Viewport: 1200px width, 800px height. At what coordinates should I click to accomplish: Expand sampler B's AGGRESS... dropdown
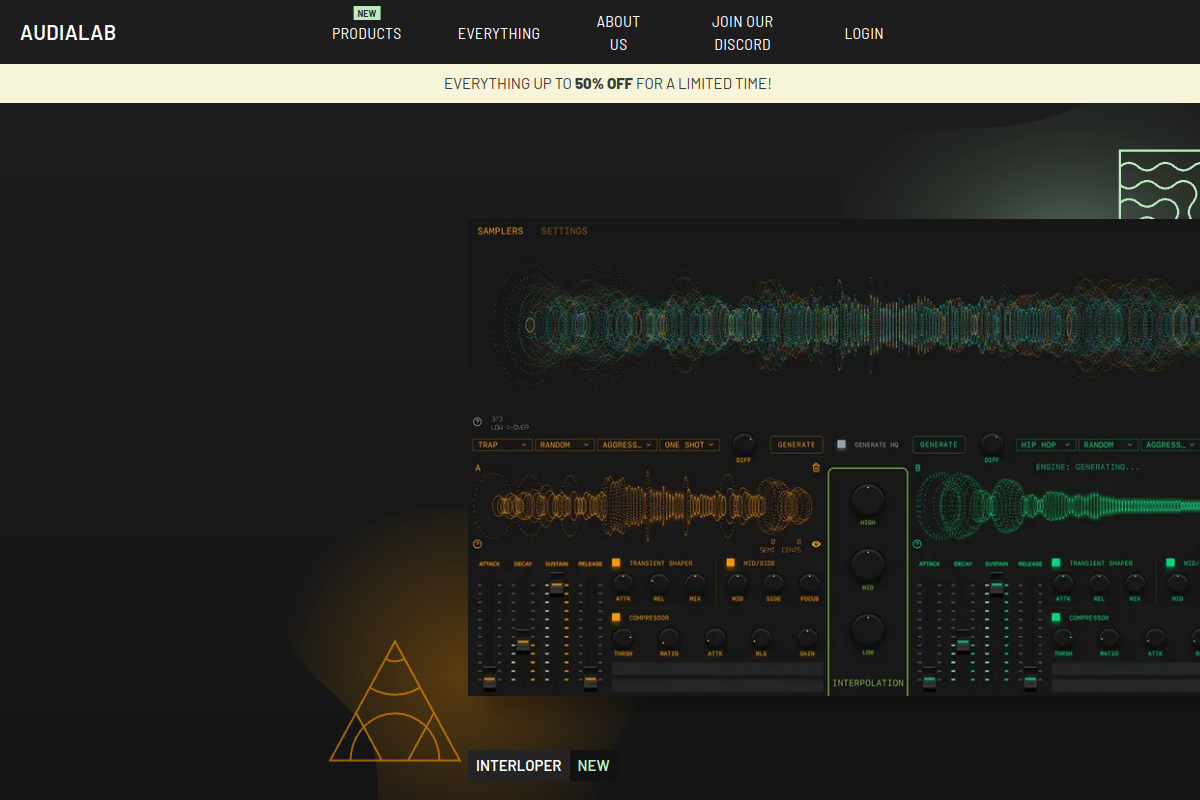point(1170,445)
